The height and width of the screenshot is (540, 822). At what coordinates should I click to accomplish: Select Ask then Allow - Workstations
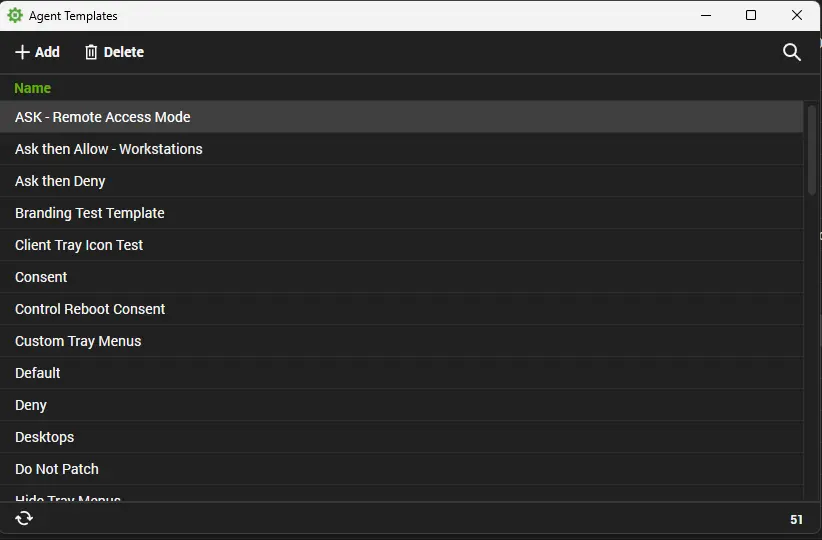[x=401, y=149]
